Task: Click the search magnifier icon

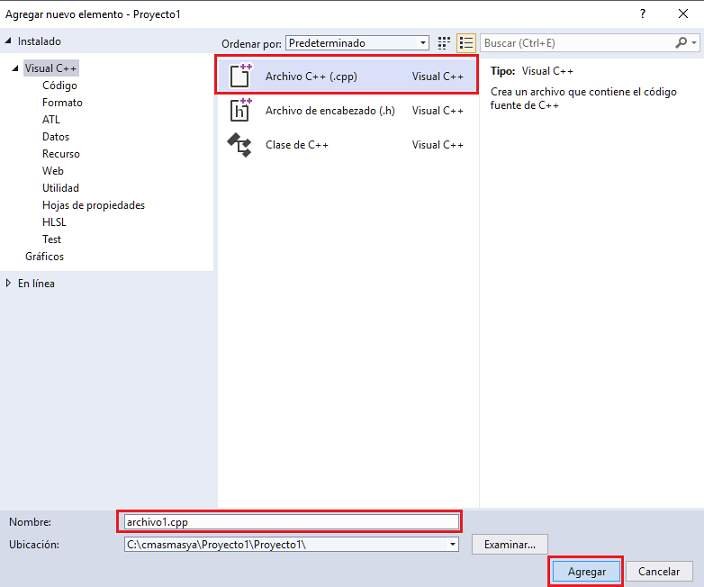Action: coord(682,43)
